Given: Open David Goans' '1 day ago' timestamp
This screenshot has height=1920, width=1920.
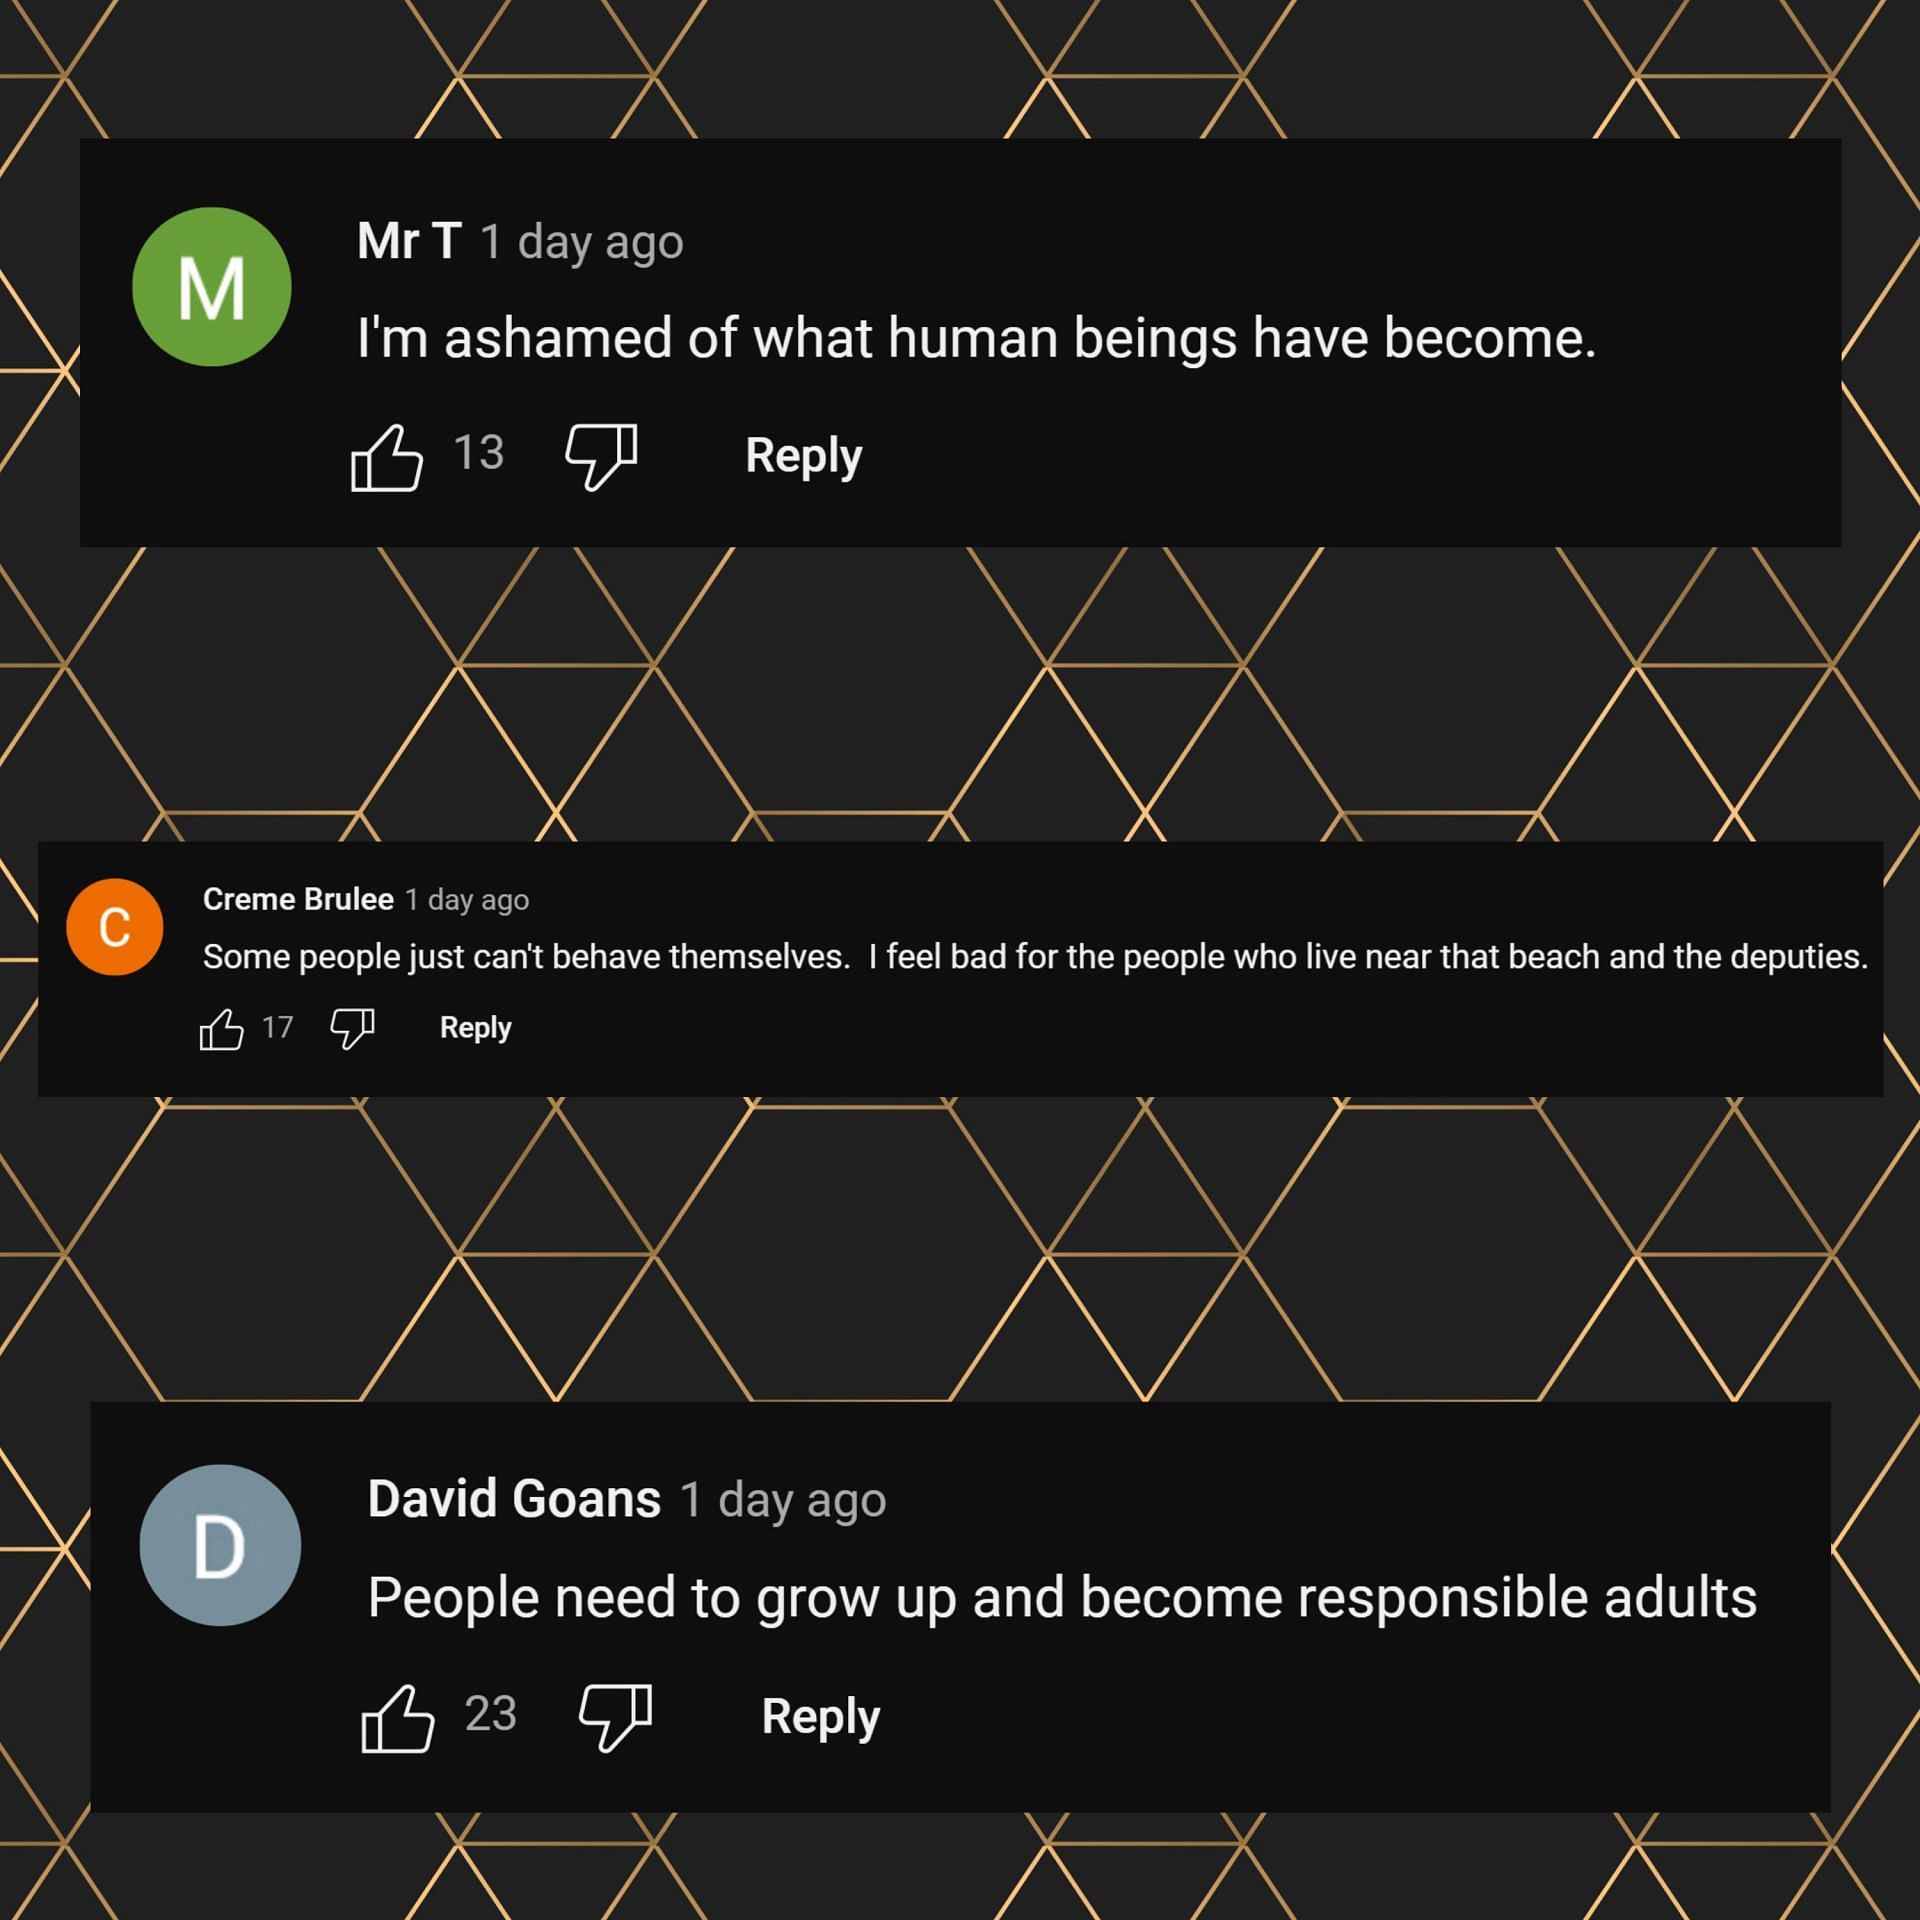Looking at the screenshot, I should click(x=783, y=1500).
